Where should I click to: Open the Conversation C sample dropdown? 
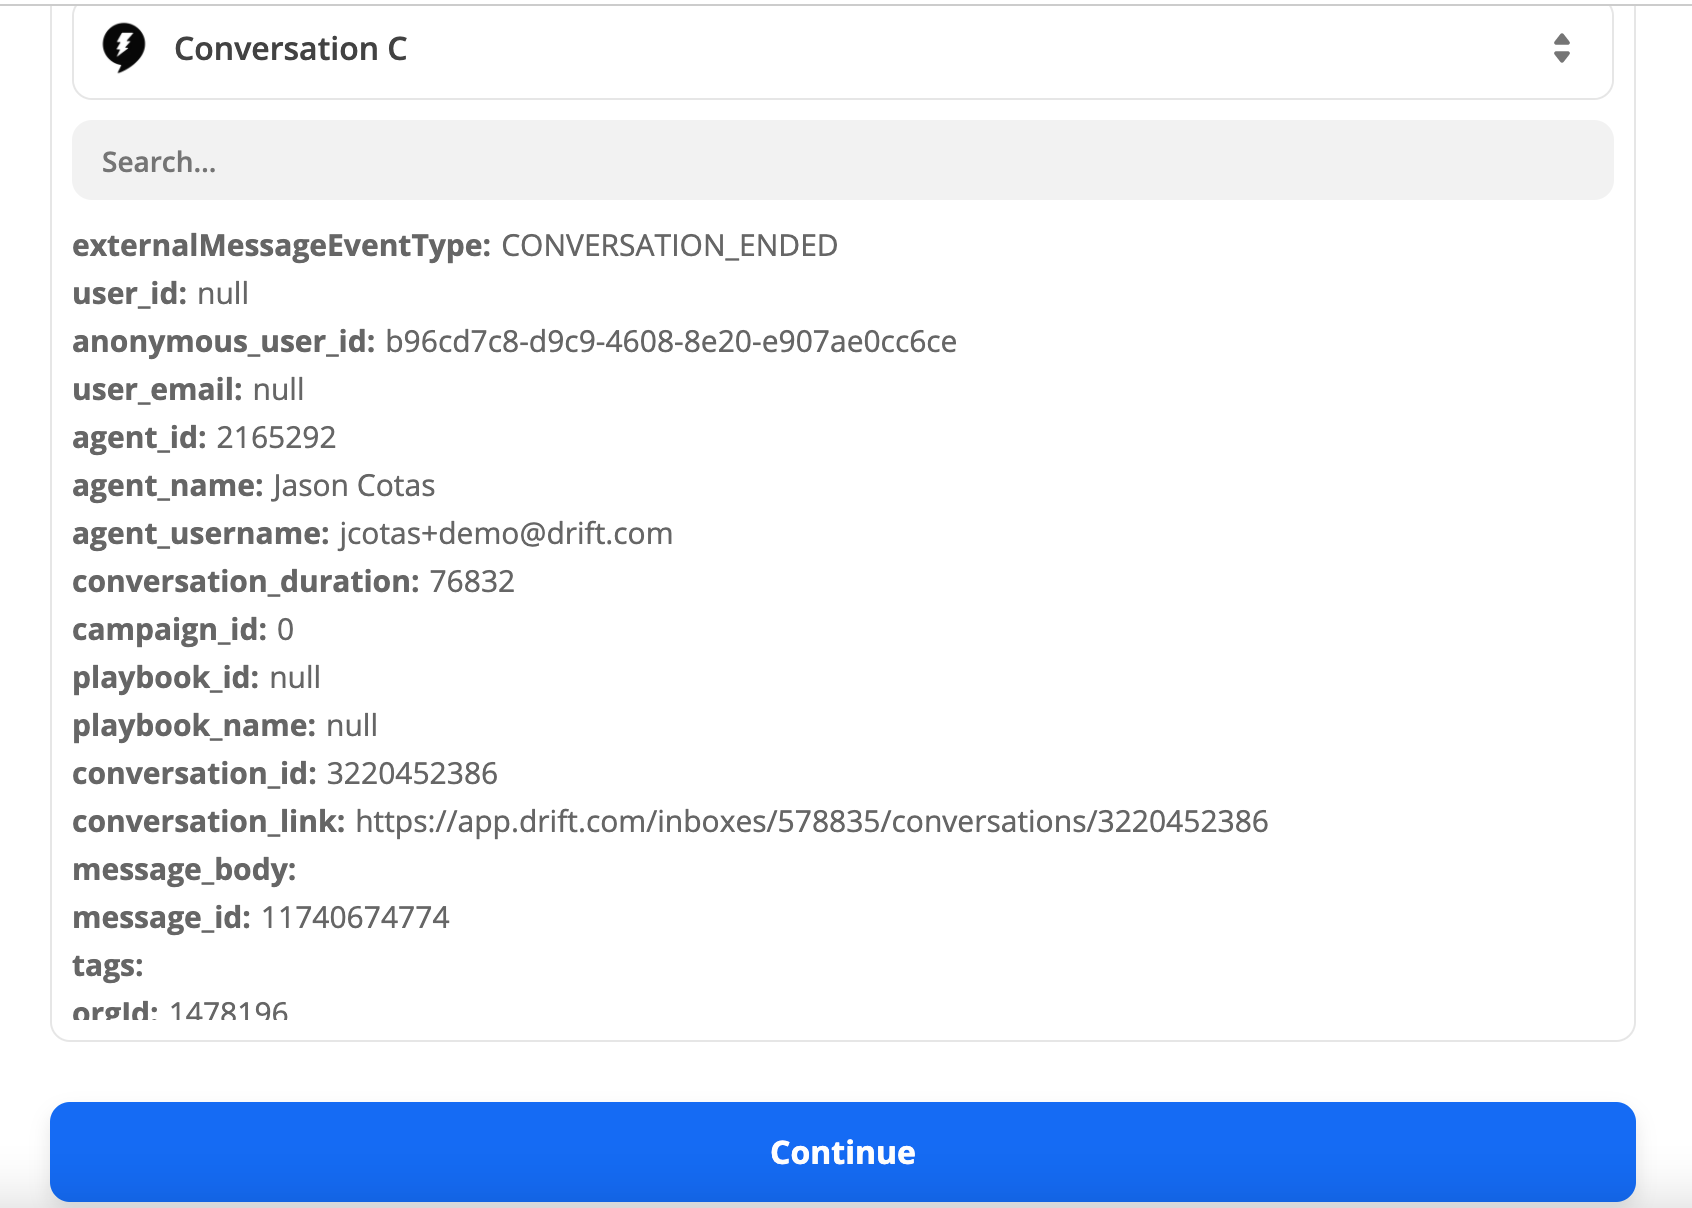tap(842, 50)
